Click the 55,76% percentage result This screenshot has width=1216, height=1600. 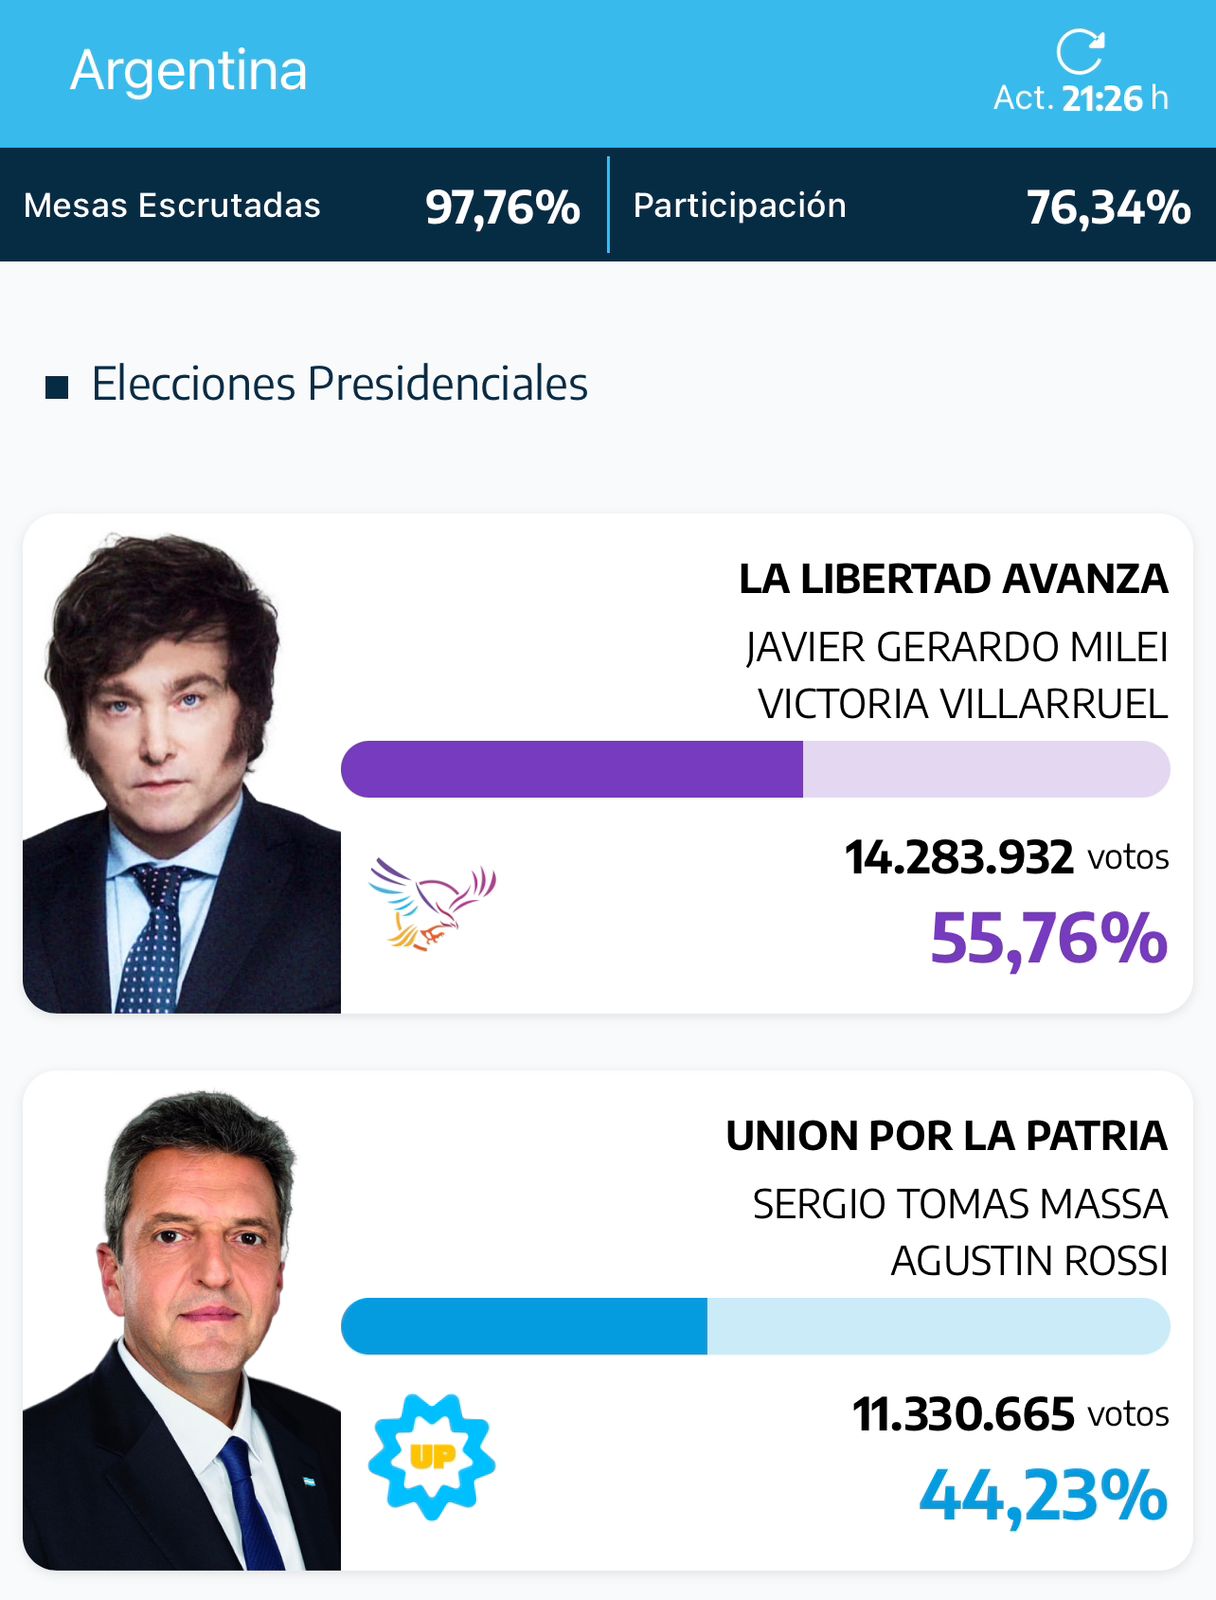[1049, 940]
